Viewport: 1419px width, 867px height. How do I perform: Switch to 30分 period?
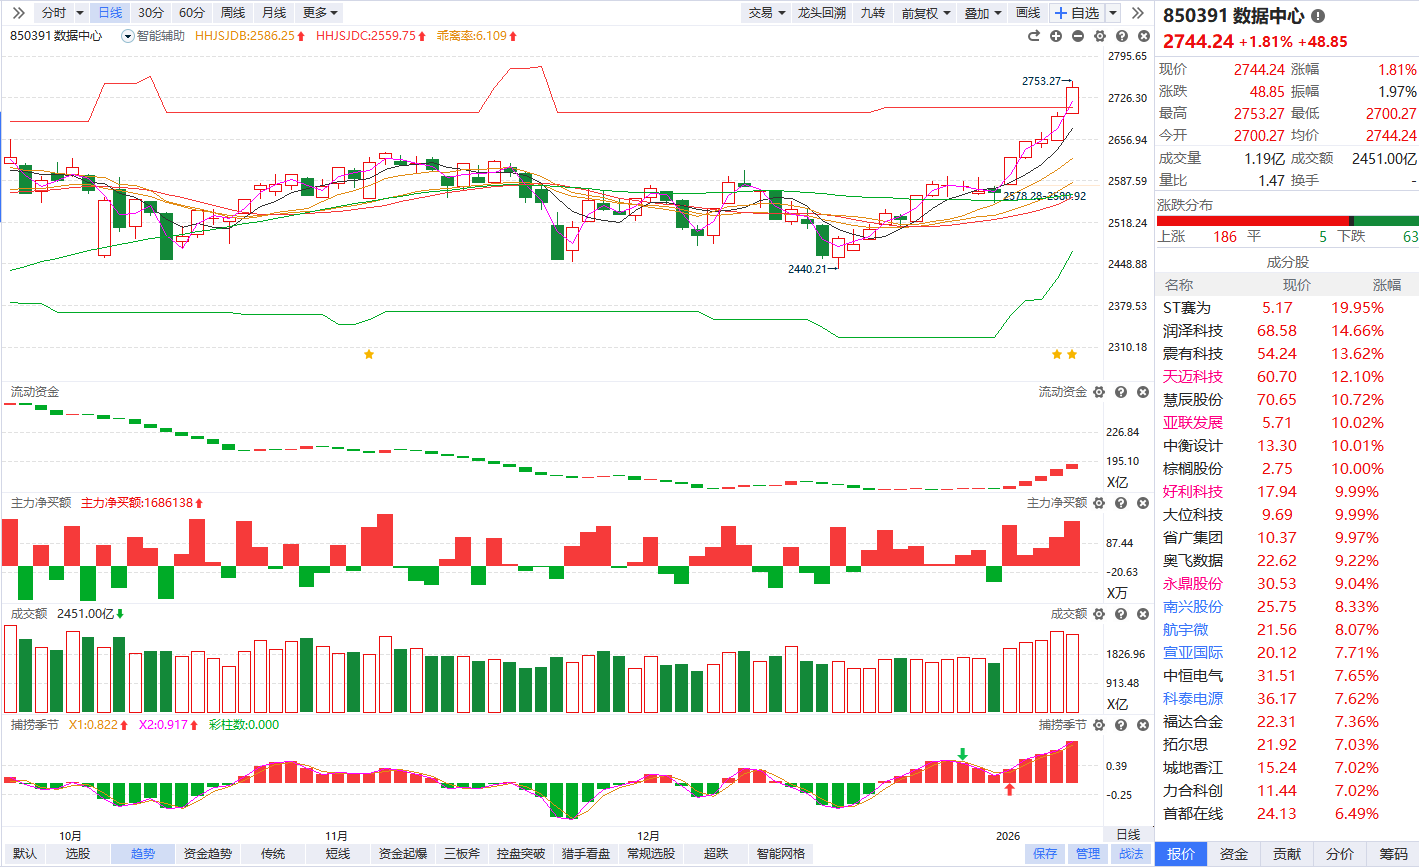[x=151, y=13]
